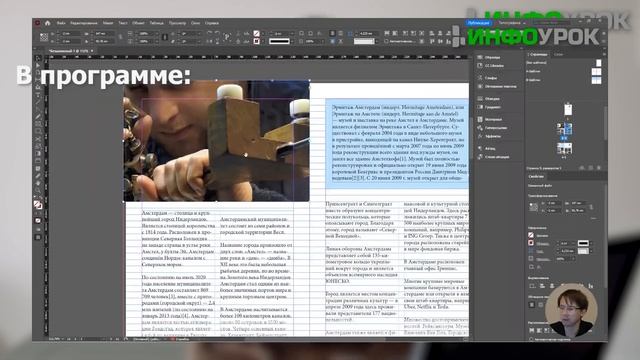Click the stroke swatch in the control bar

256,41
